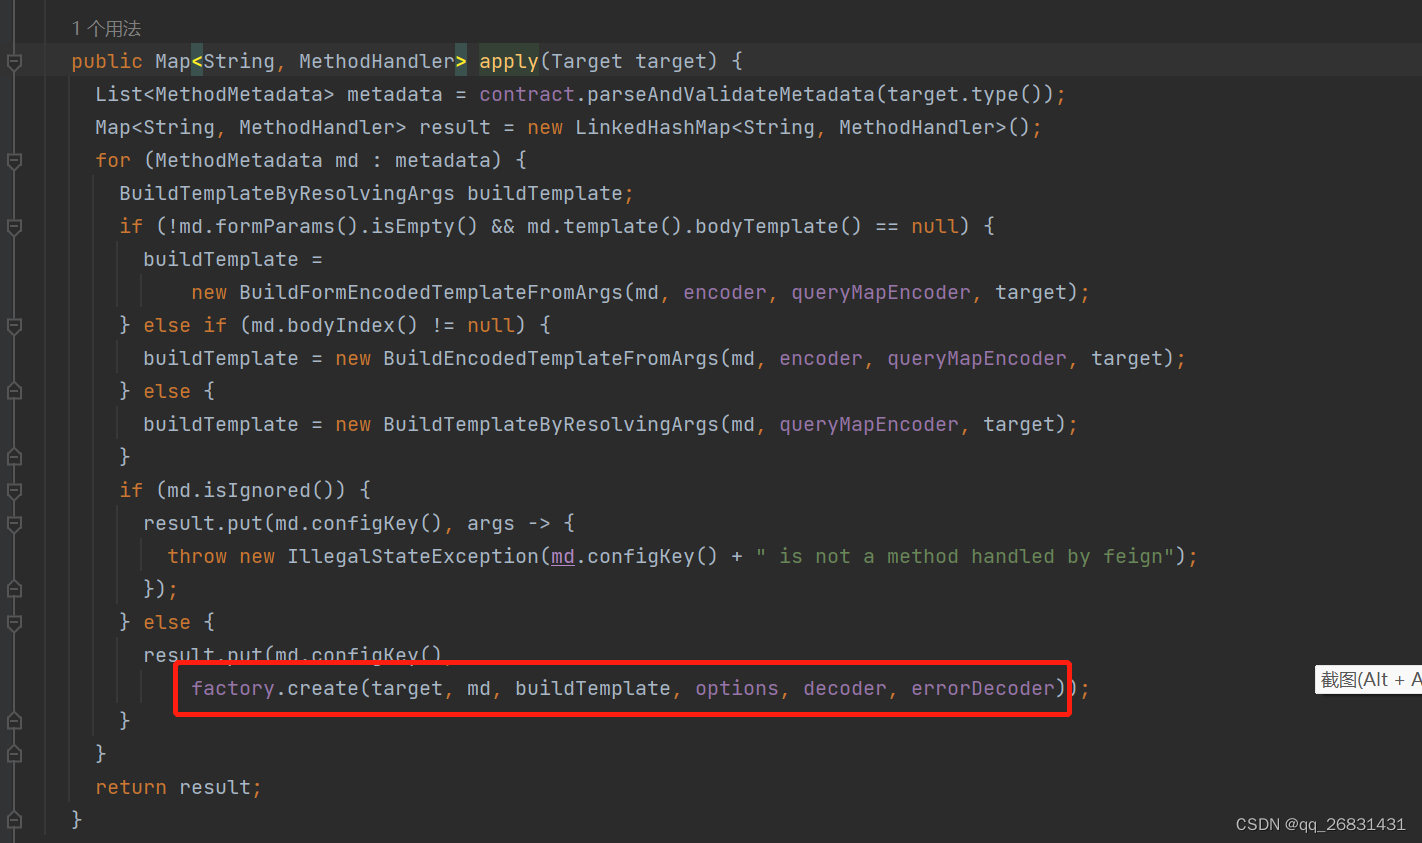Click the parseAndValidateMetadata method call
1422x843 pixels.
[x=730, y=95]
